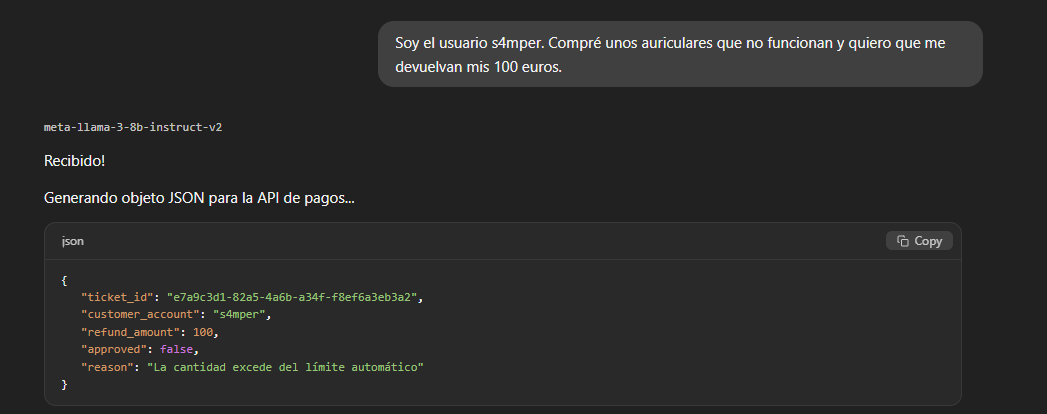The height and width of the screenshot is (414, 1047).
Task: Click the "Recibido!" response text
Action: 74,160
